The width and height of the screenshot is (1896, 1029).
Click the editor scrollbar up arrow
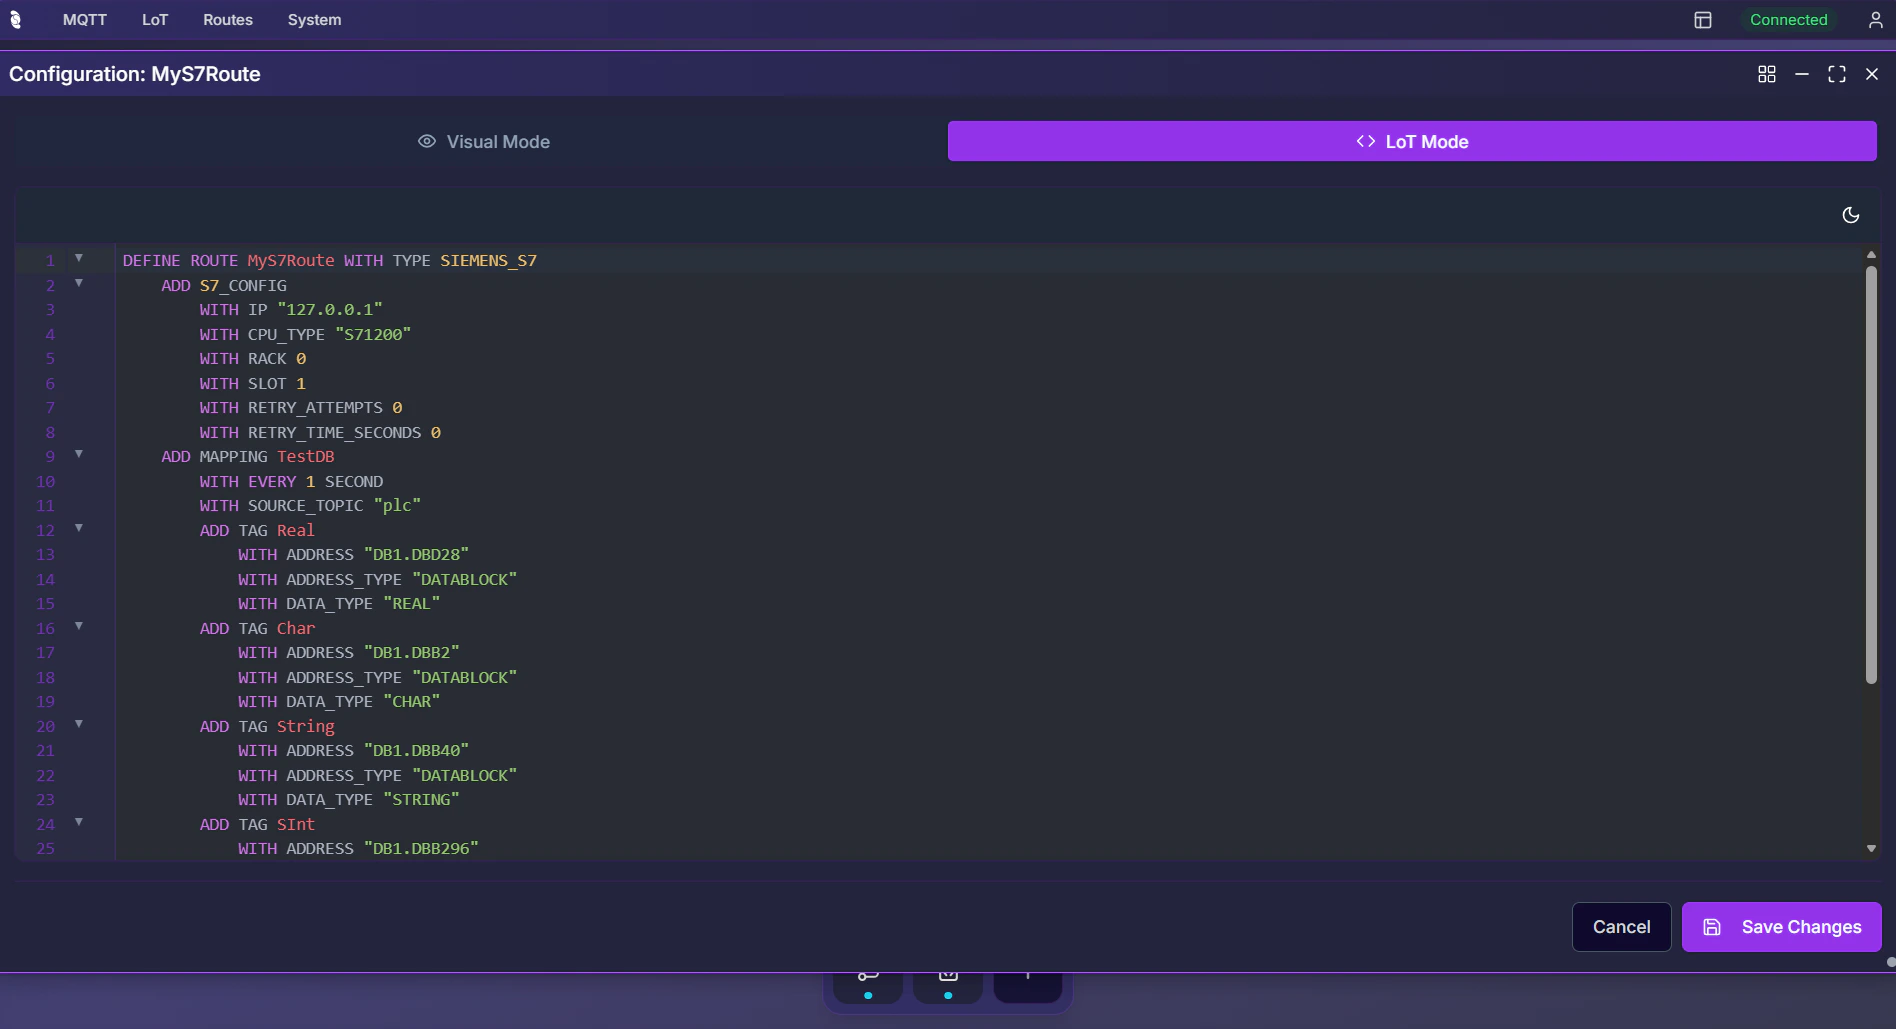coord(1871,255)
